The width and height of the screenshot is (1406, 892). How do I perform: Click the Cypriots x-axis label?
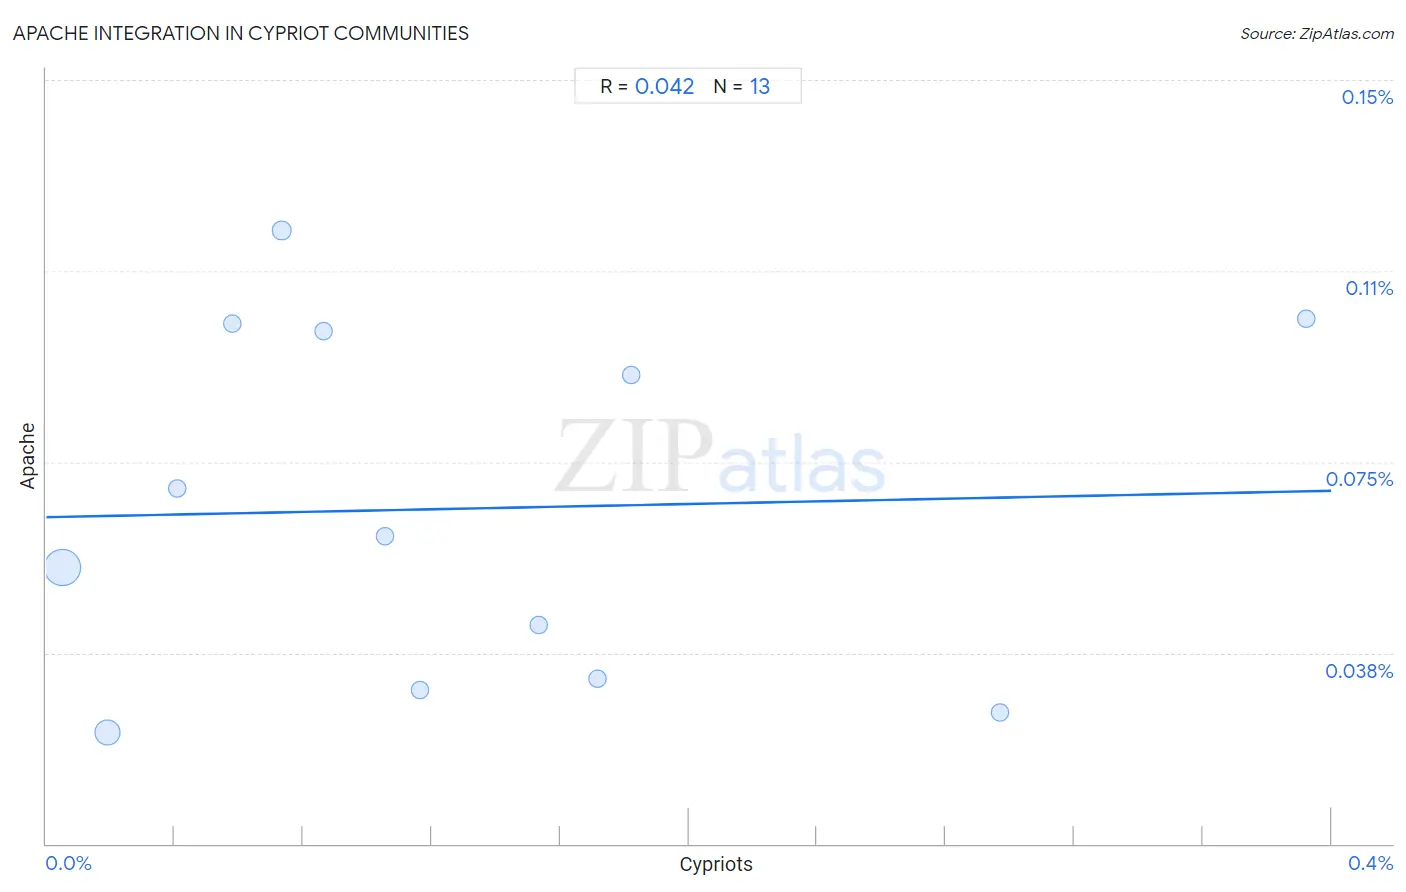point(716,864)
